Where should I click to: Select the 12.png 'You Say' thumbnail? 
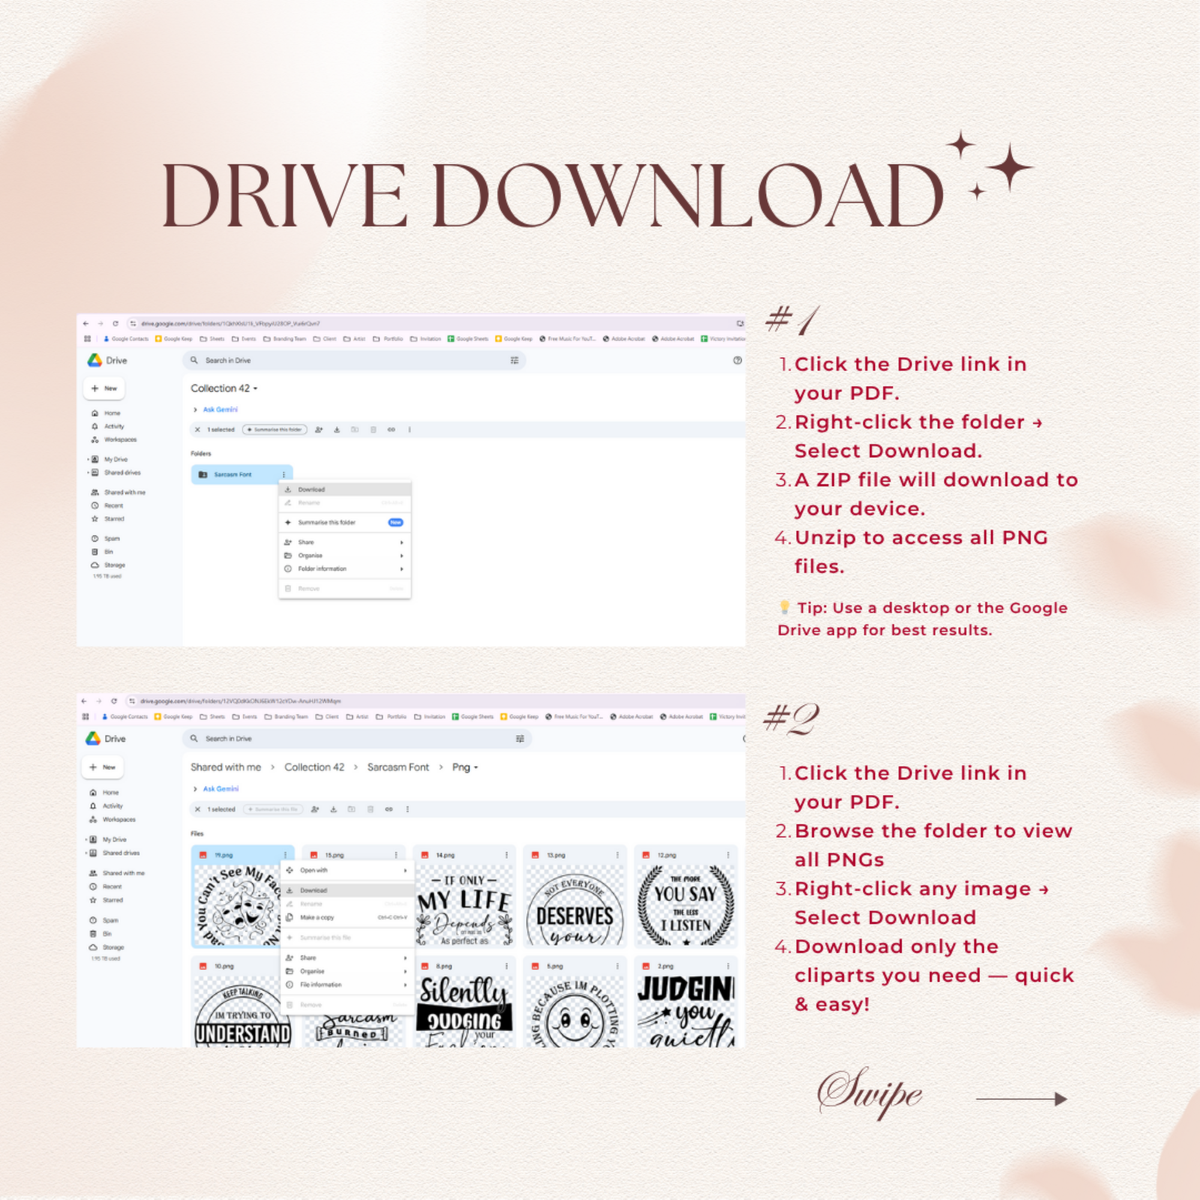pos(686,905)
